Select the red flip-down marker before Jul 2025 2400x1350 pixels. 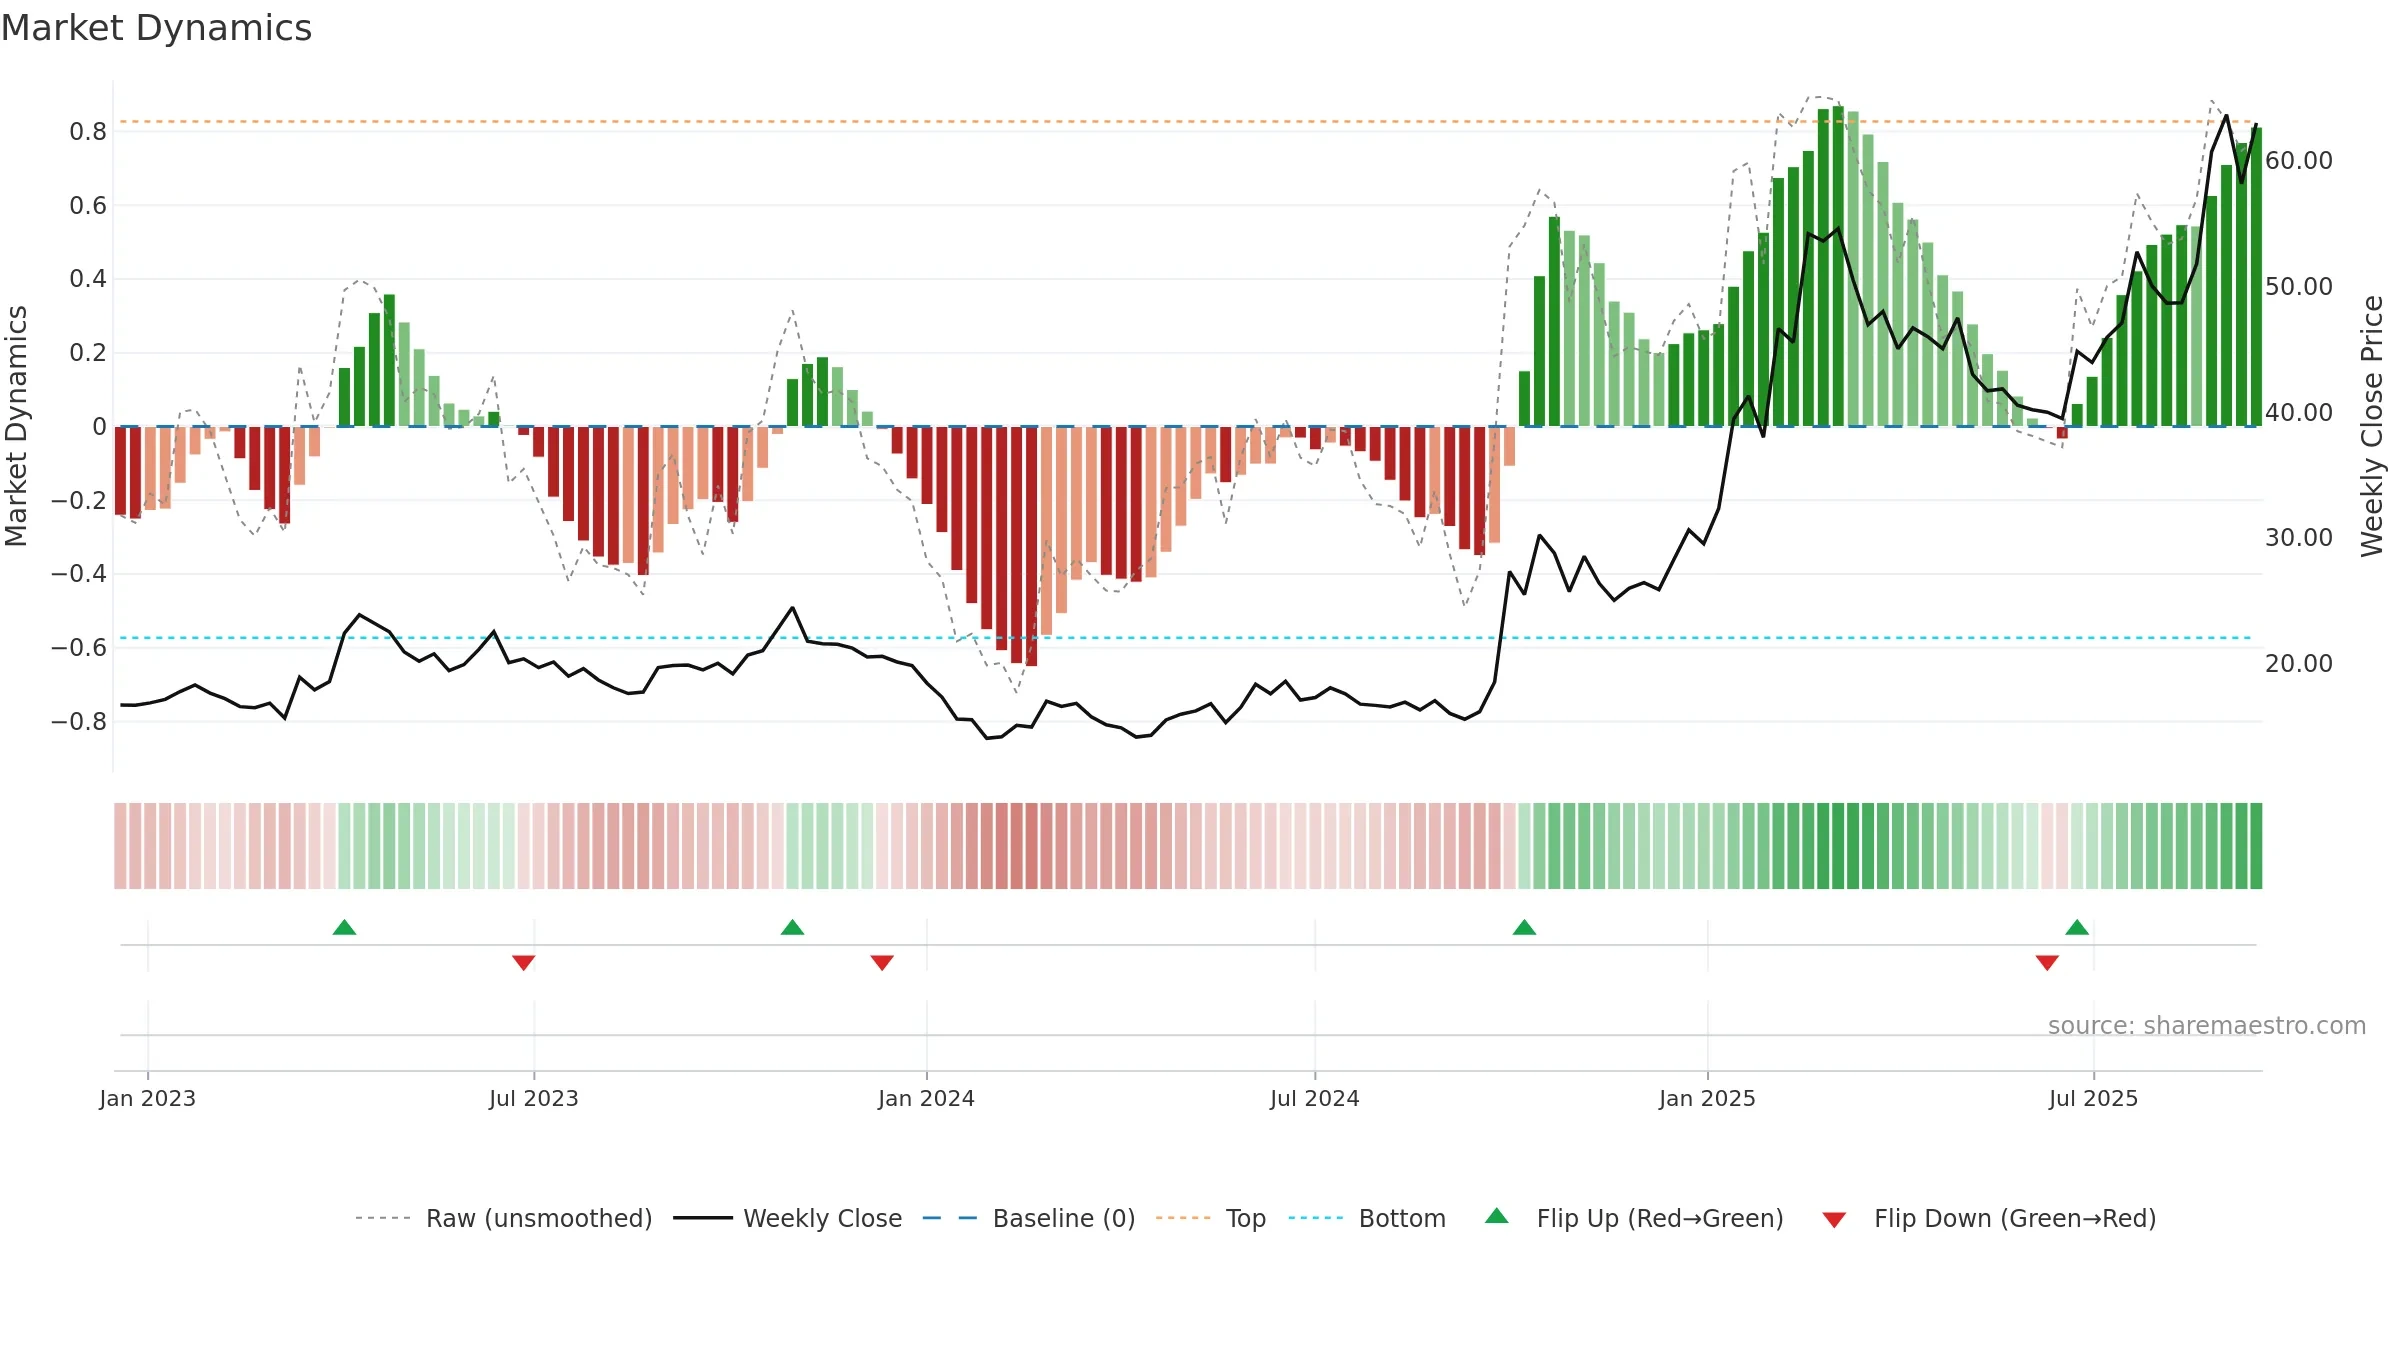(2047, 962)
